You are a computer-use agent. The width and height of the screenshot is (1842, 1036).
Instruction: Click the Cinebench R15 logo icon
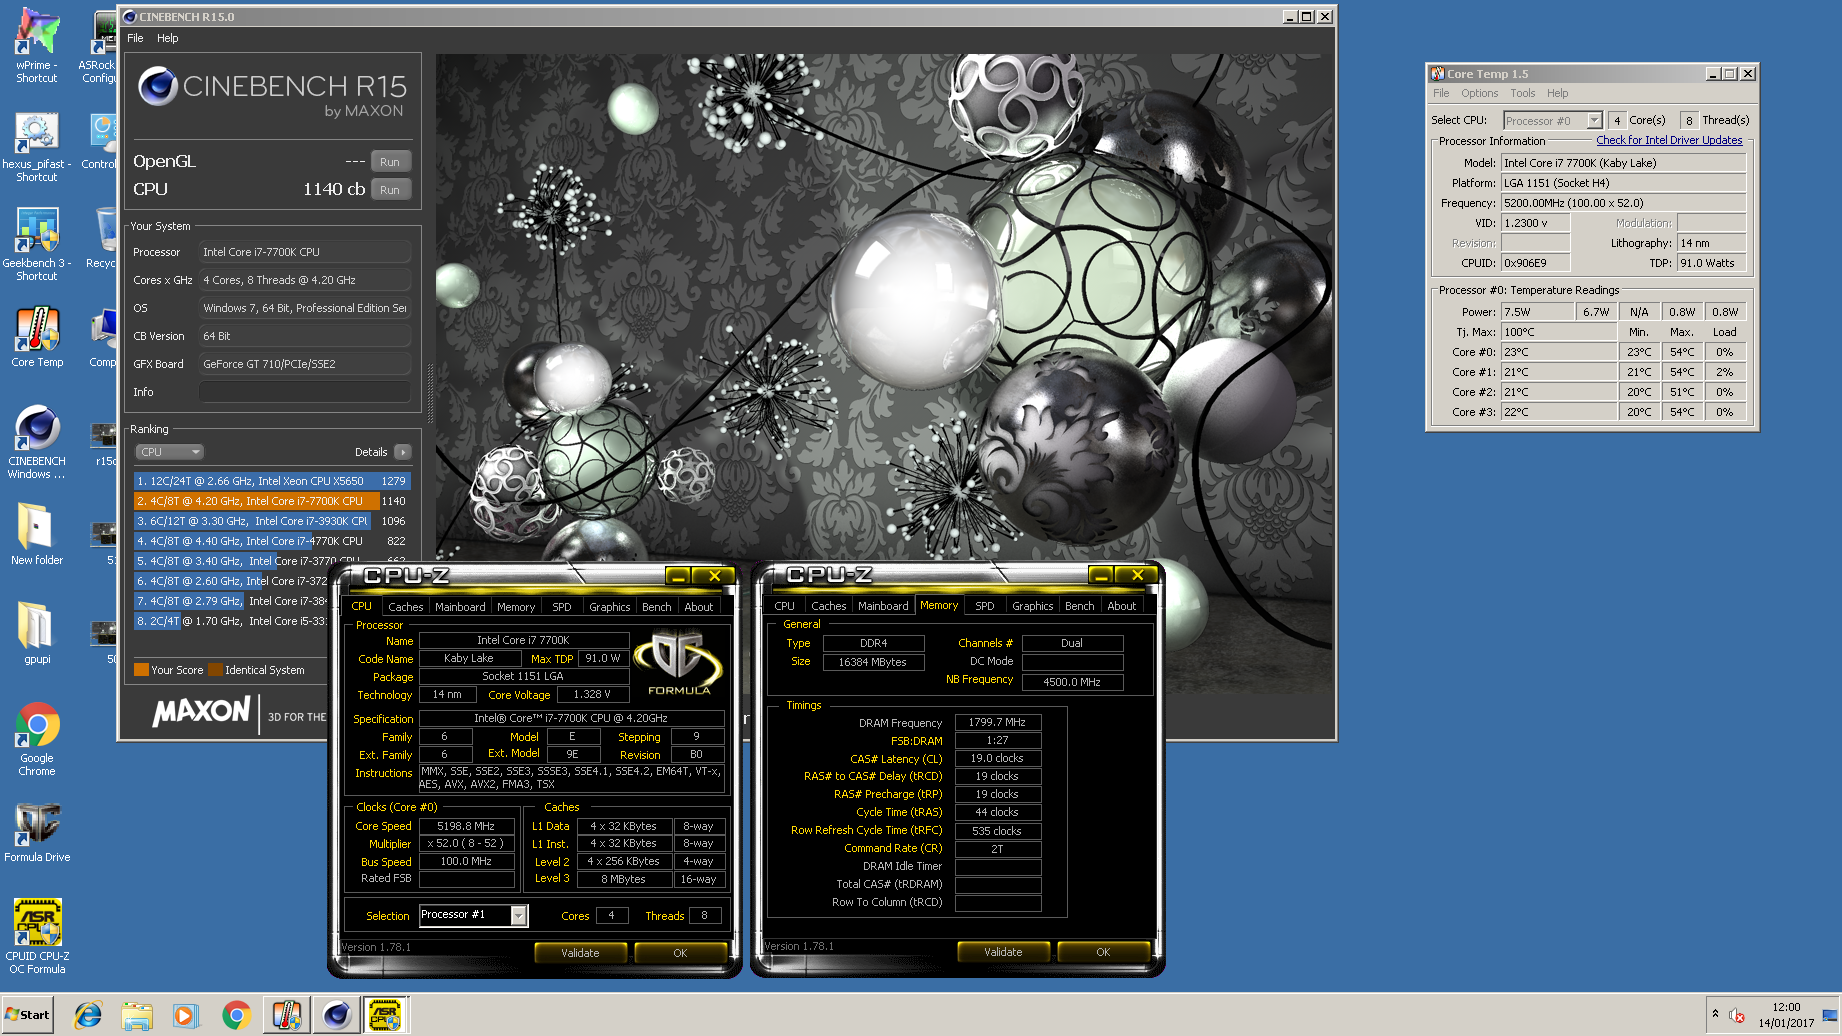click(158, 87)
